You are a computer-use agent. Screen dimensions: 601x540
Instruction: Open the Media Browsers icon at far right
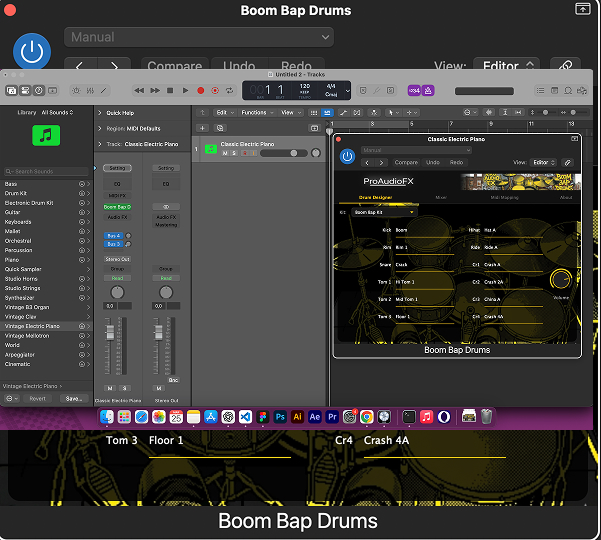tap(582, 91)
